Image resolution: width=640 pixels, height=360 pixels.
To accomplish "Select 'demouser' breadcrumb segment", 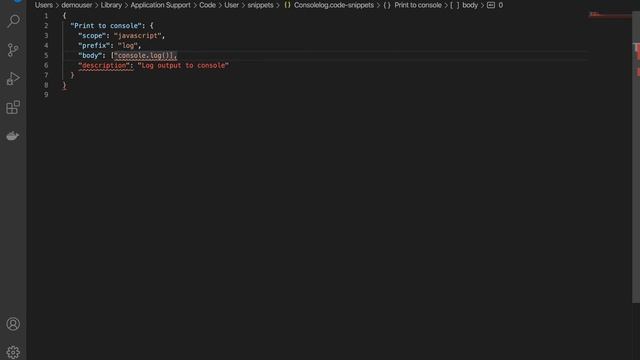I will [77, 5].
